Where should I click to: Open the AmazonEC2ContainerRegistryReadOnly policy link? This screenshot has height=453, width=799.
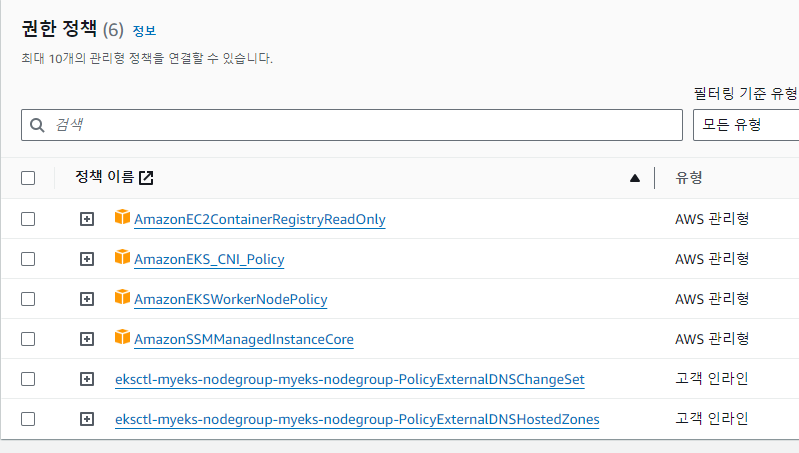click(260, 219)
